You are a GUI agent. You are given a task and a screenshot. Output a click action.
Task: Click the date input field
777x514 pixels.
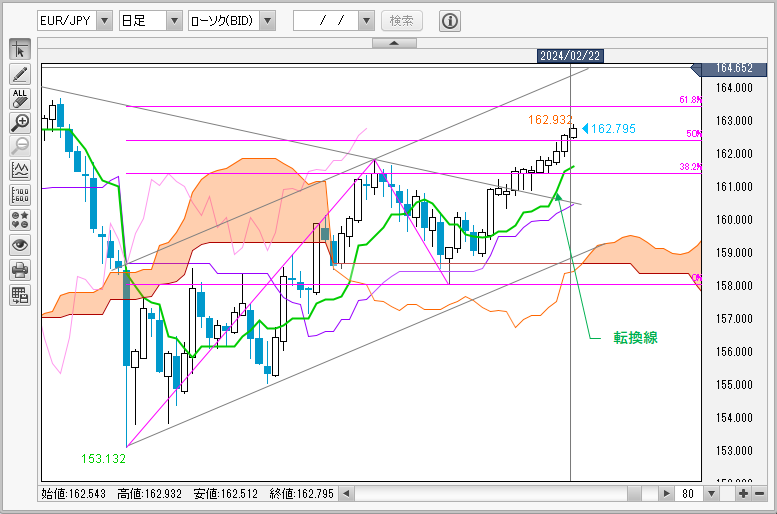click(x=326, y=21)
